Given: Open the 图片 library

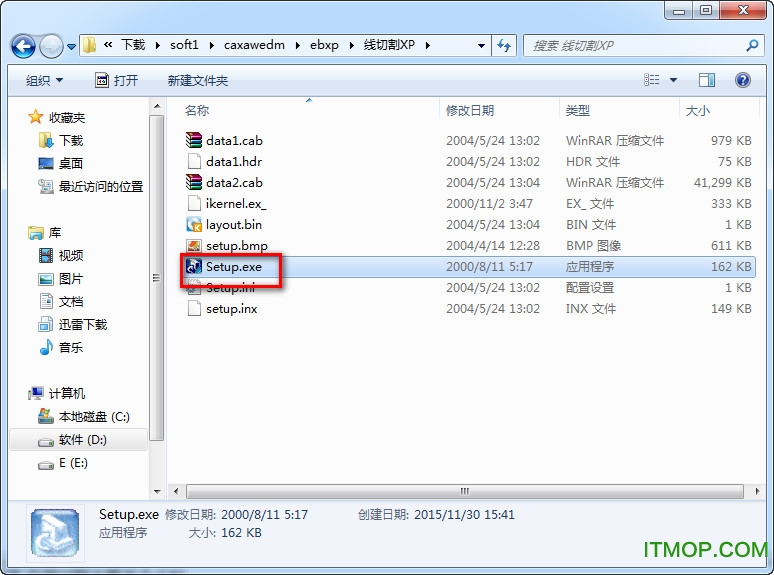Looking at the screenshot, I should point(61,278).
